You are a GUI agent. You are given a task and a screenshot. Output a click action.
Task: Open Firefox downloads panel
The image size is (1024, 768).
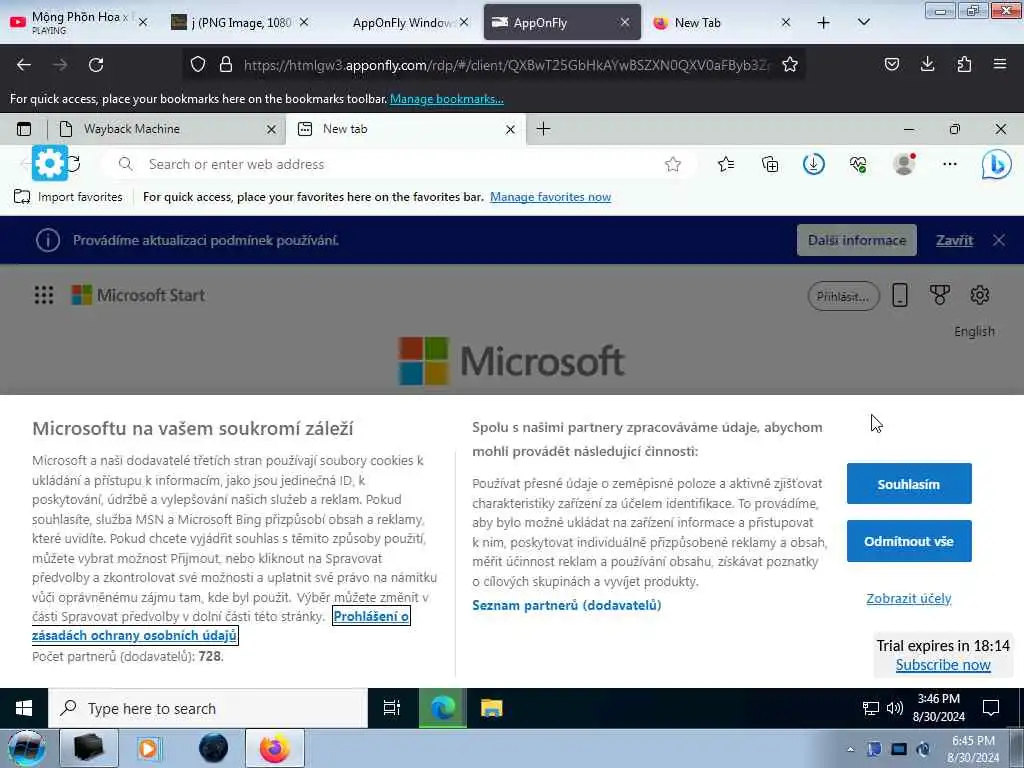click(x=927, y=64)
